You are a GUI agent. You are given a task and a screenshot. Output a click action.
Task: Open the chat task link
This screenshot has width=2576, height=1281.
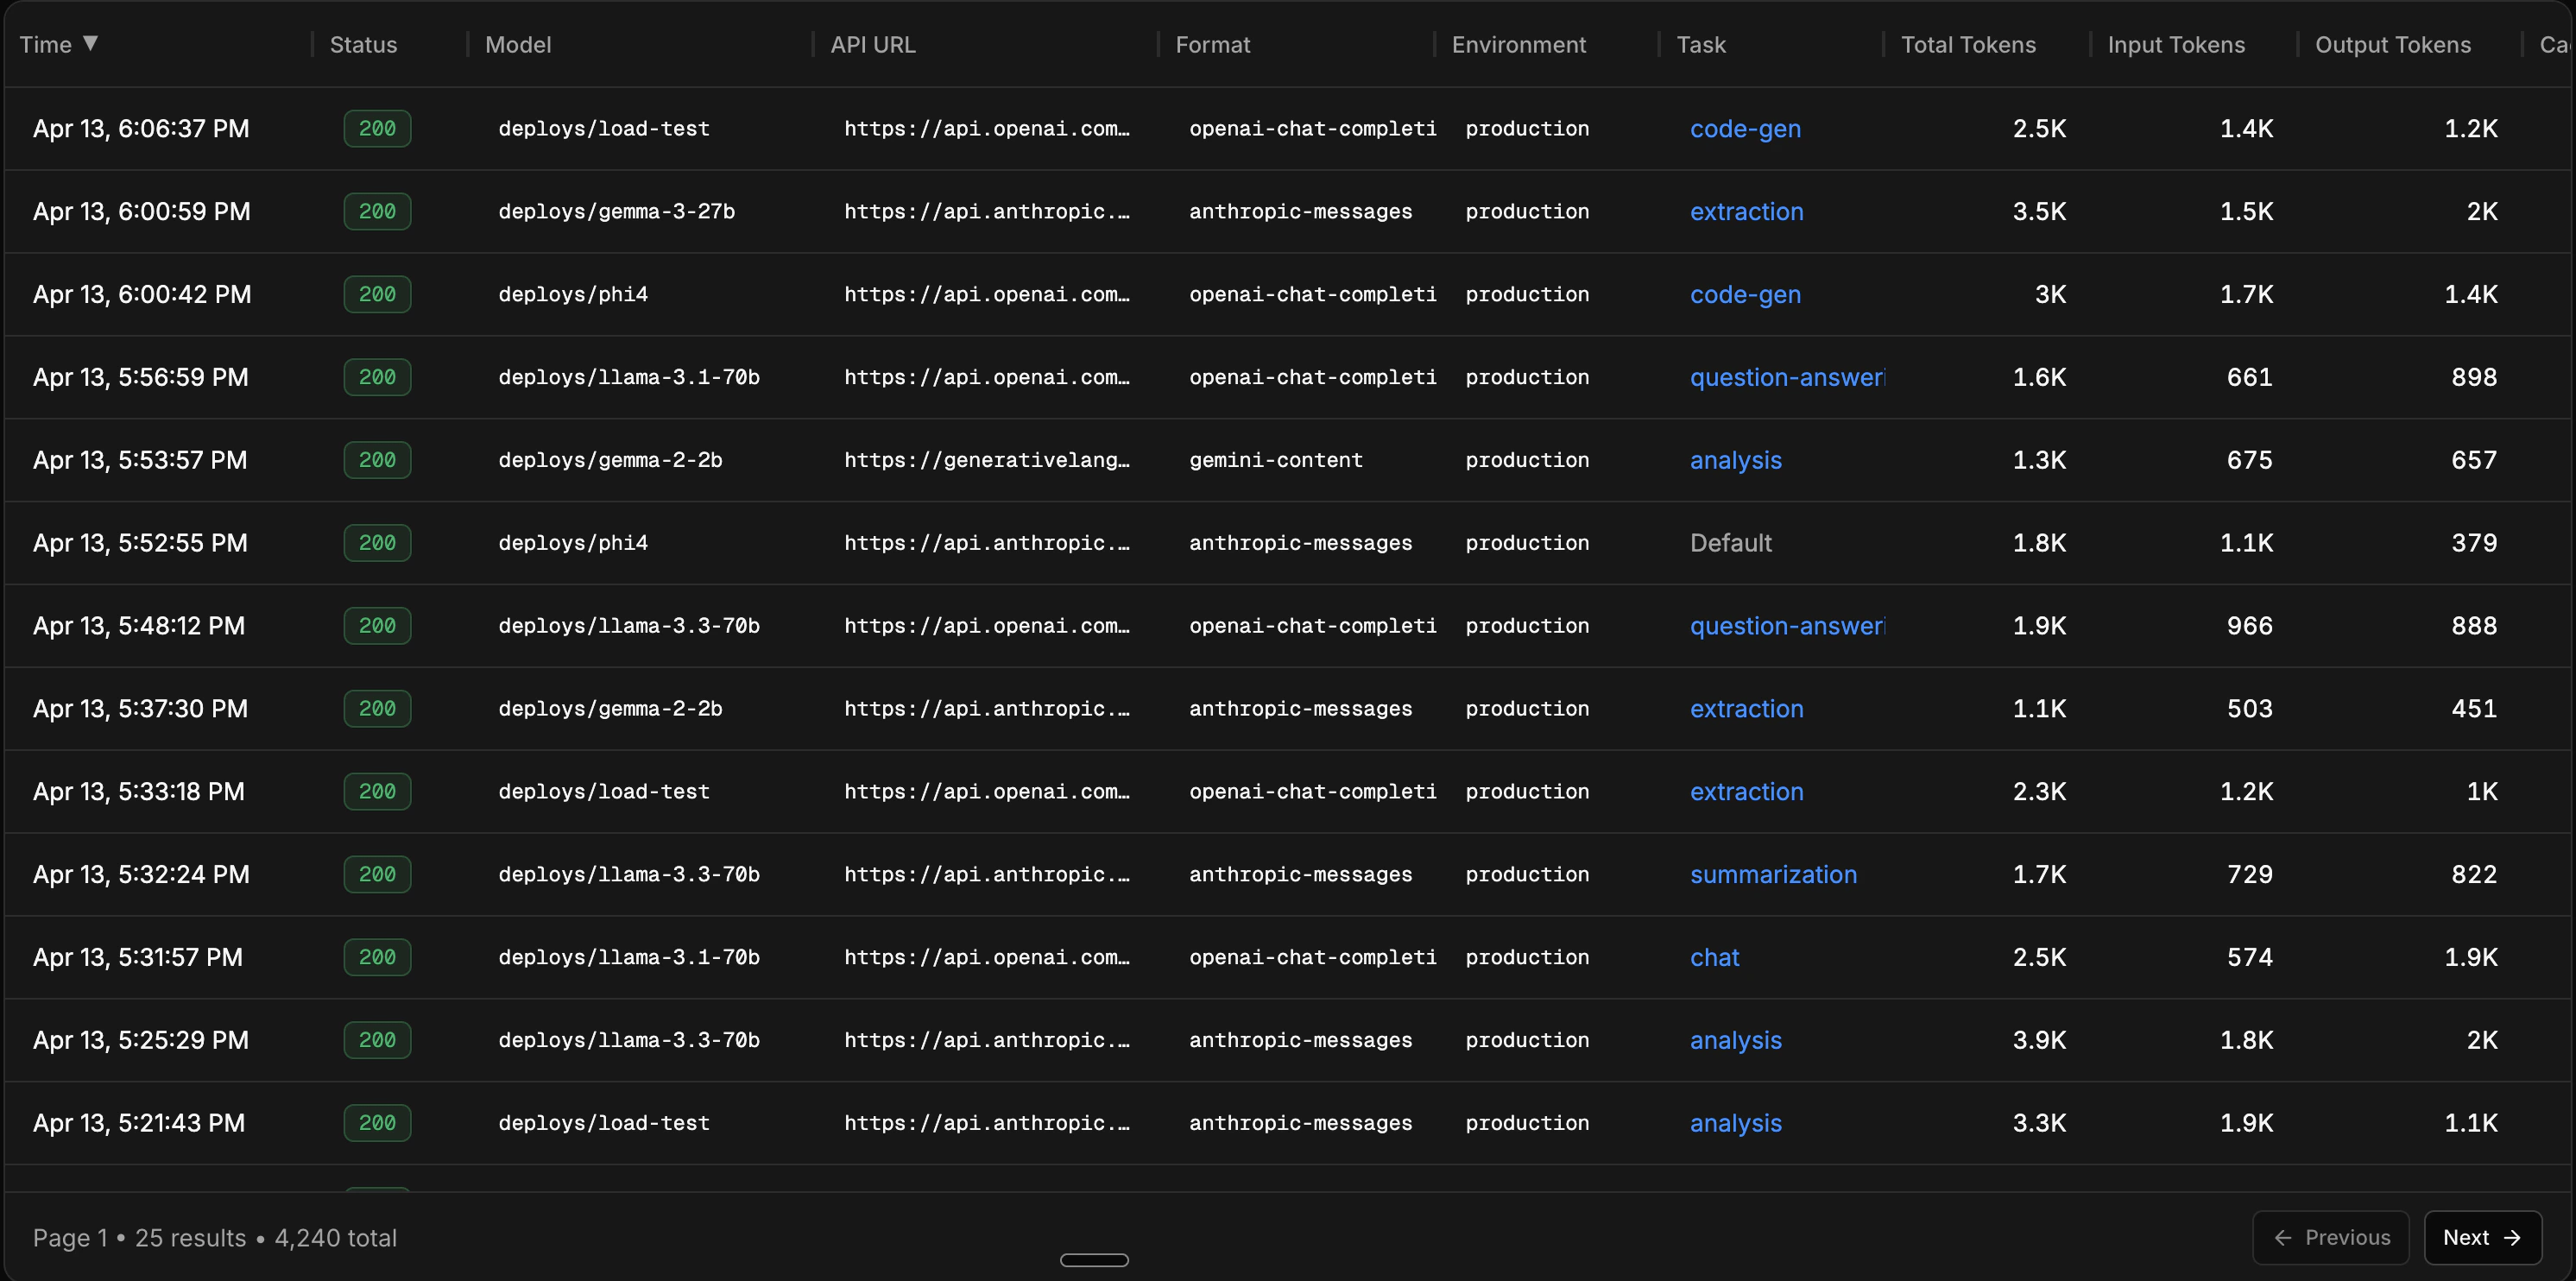[1714, 958]
